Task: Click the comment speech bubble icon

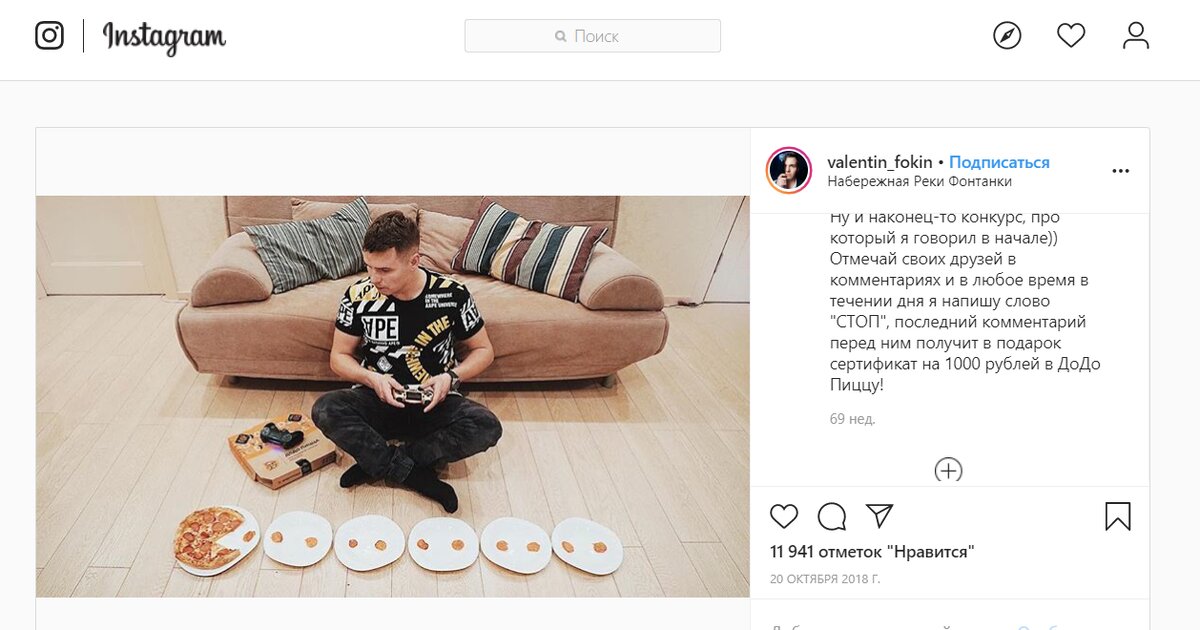Action: (x=832, y=516)
